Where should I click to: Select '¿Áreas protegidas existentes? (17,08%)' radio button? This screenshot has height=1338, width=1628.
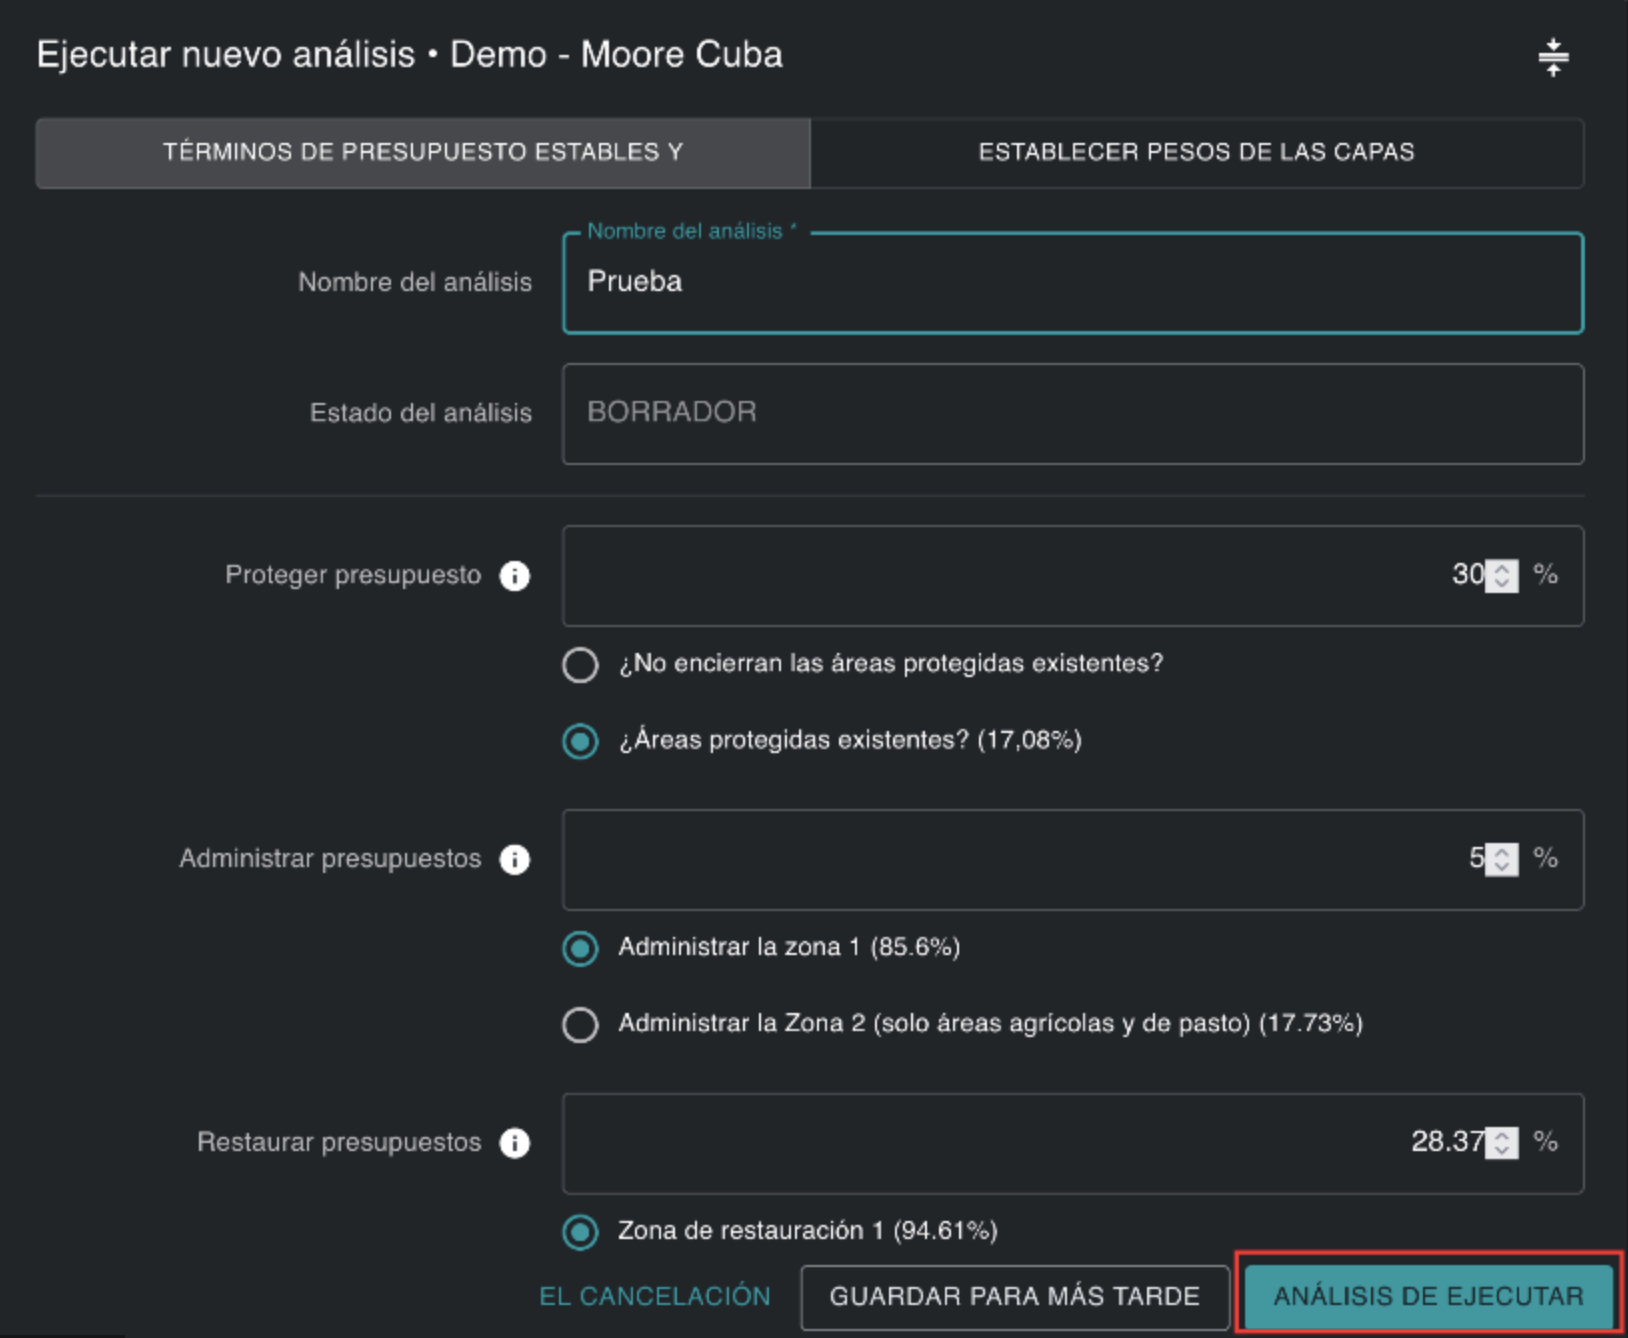pos(580,741)
